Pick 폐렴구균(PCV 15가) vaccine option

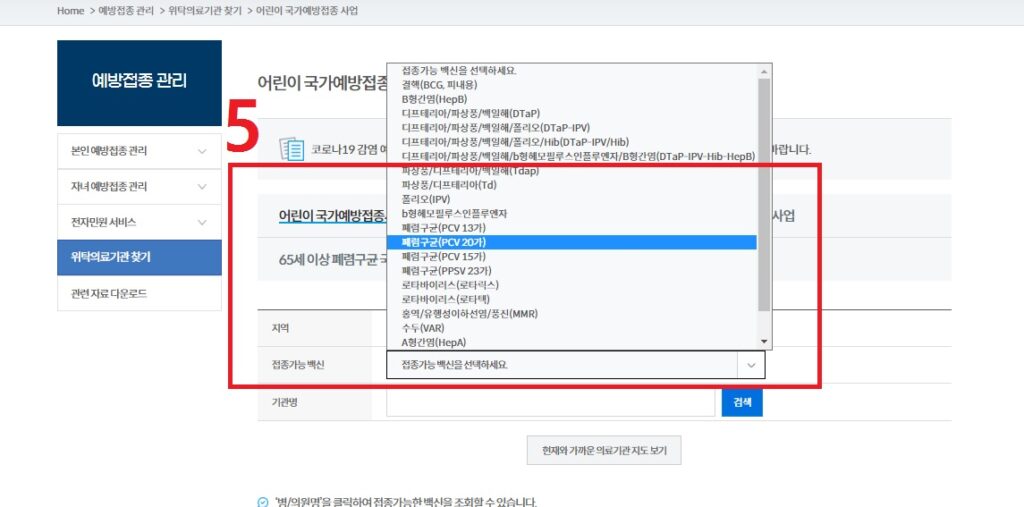(571, 257)
